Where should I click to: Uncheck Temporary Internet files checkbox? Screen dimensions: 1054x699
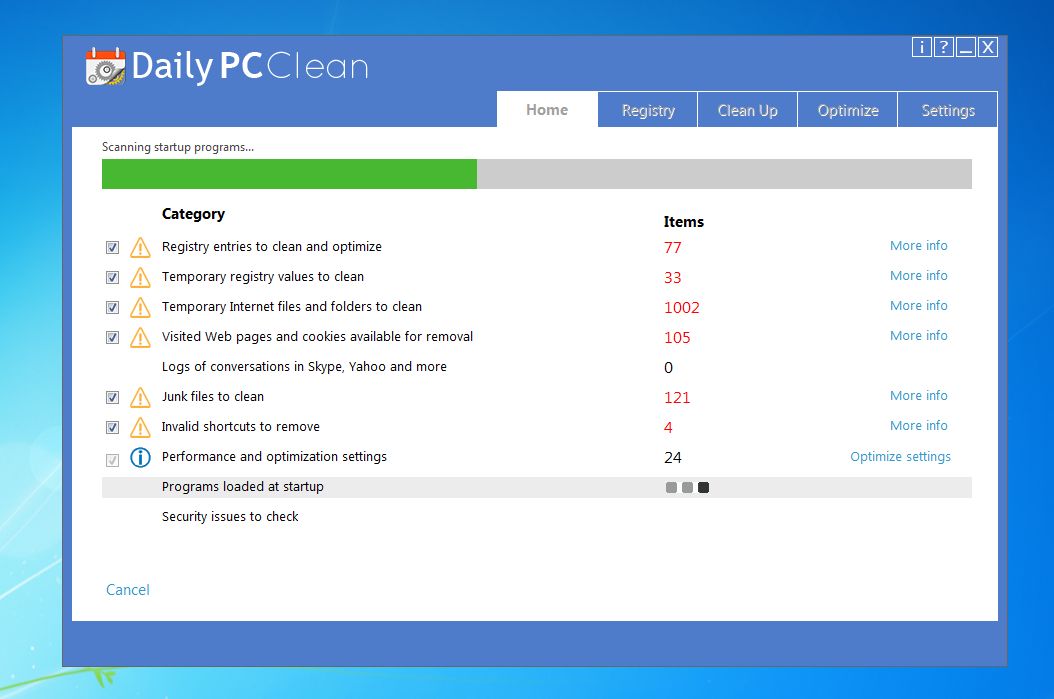[x=112, y=307]
